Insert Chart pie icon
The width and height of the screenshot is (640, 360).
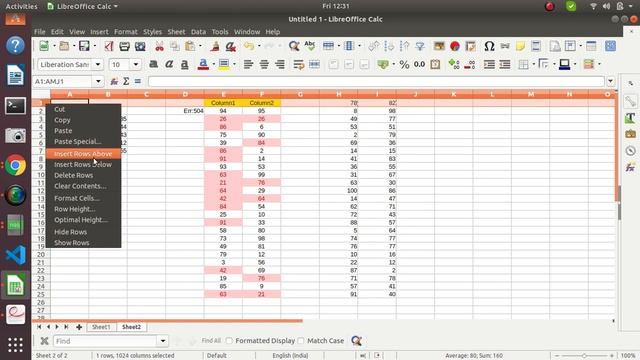455,46
